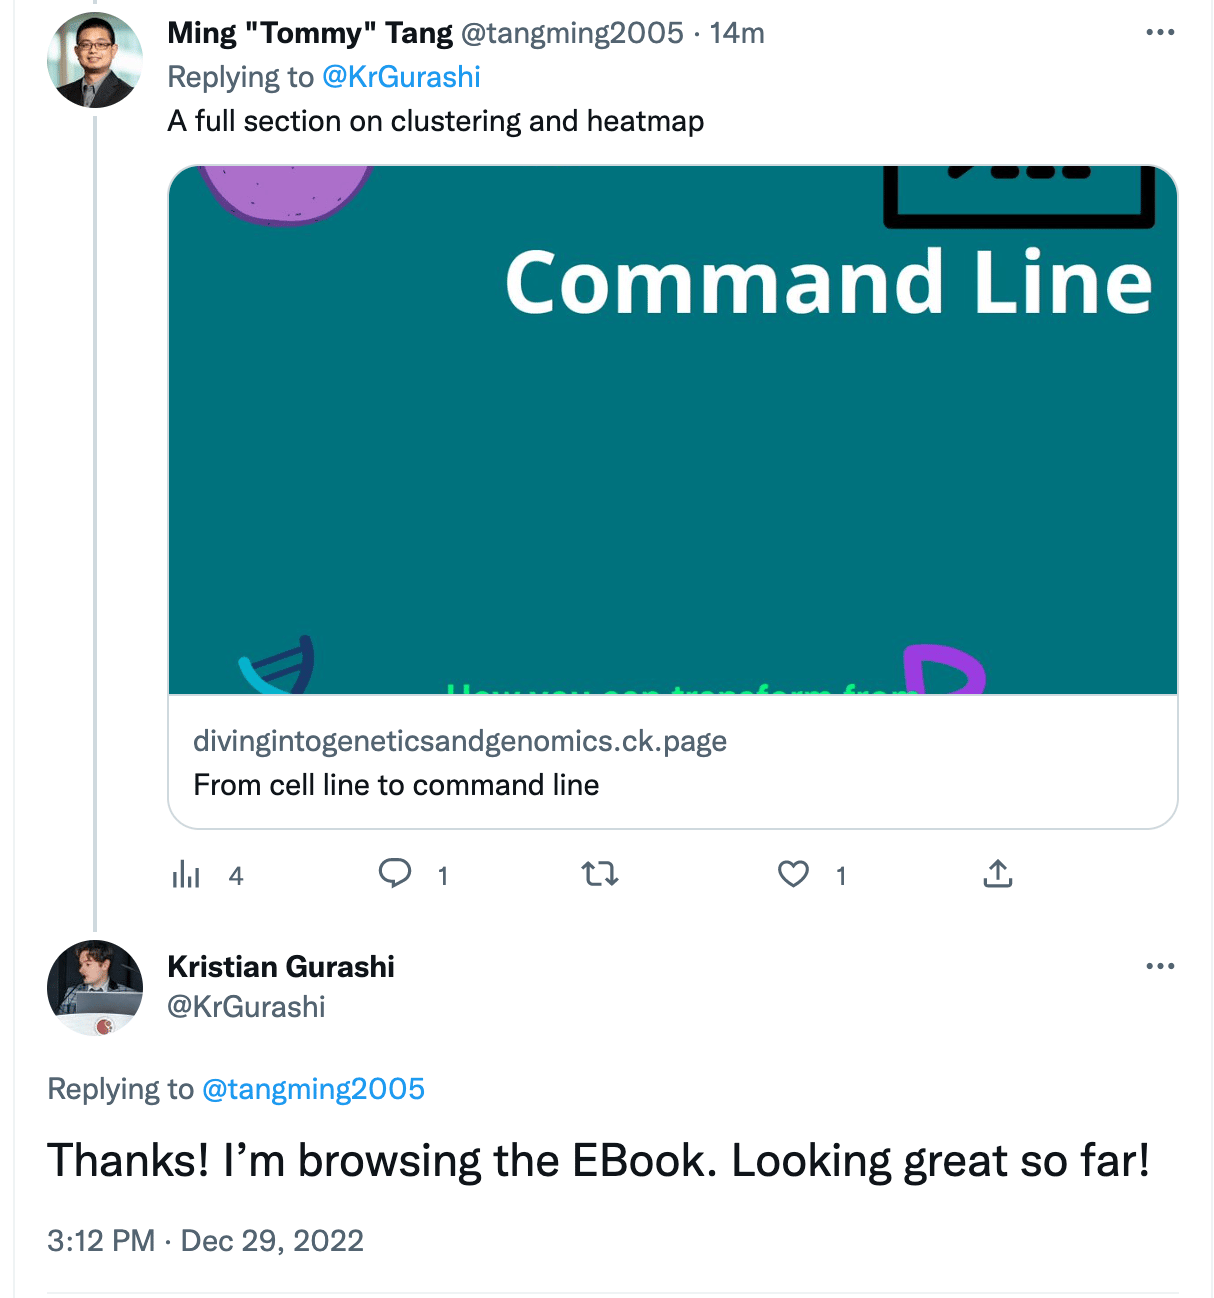Open the Kristian Gurashi display name
Image resolution: width=1214 pixels, height=1298 pixels.
[281, 967]
